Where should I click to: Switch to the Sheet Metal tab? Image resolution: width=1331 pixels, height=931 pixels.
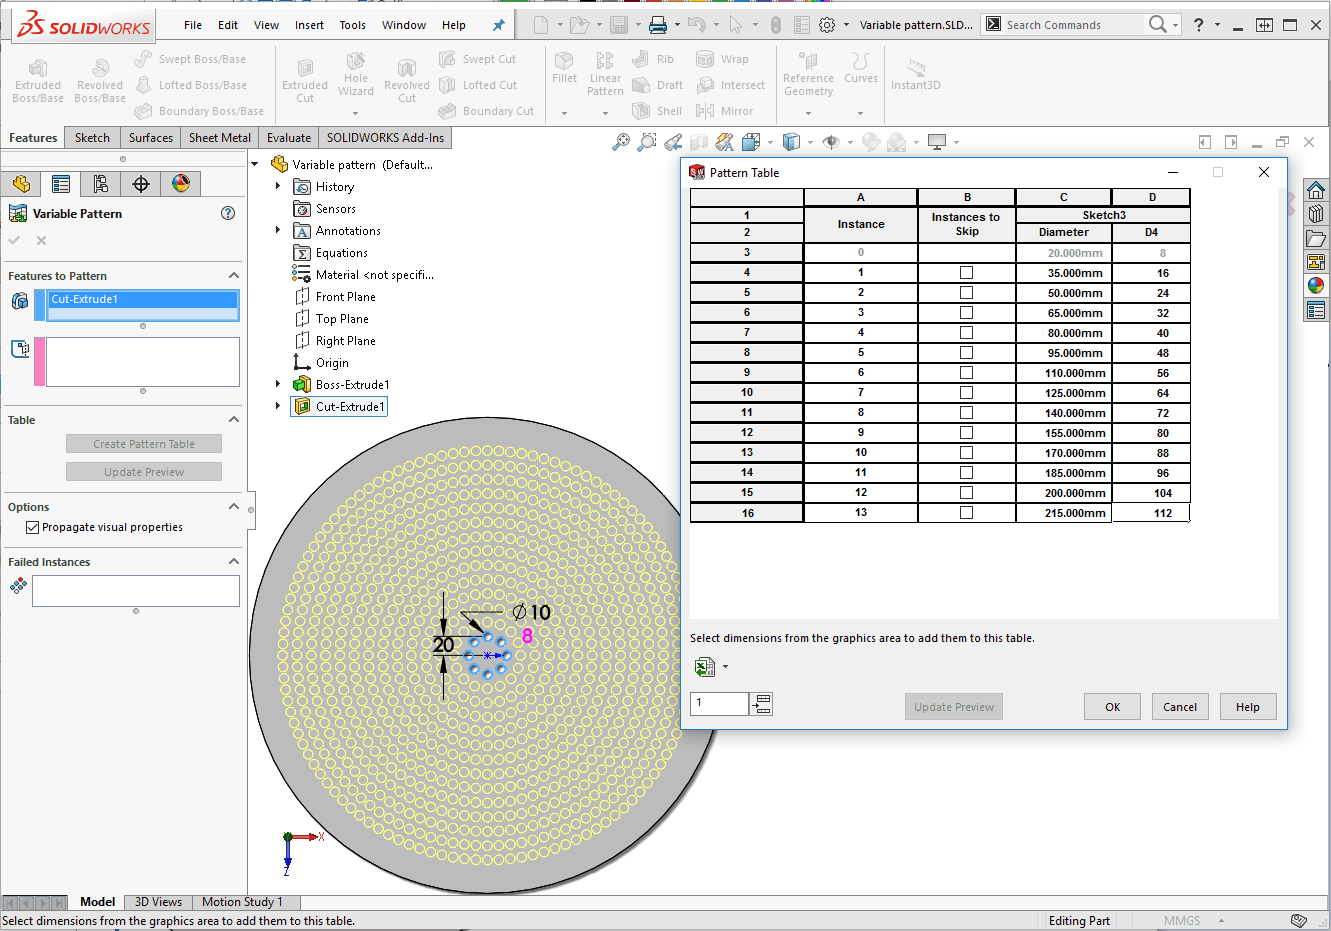[219, 138]
